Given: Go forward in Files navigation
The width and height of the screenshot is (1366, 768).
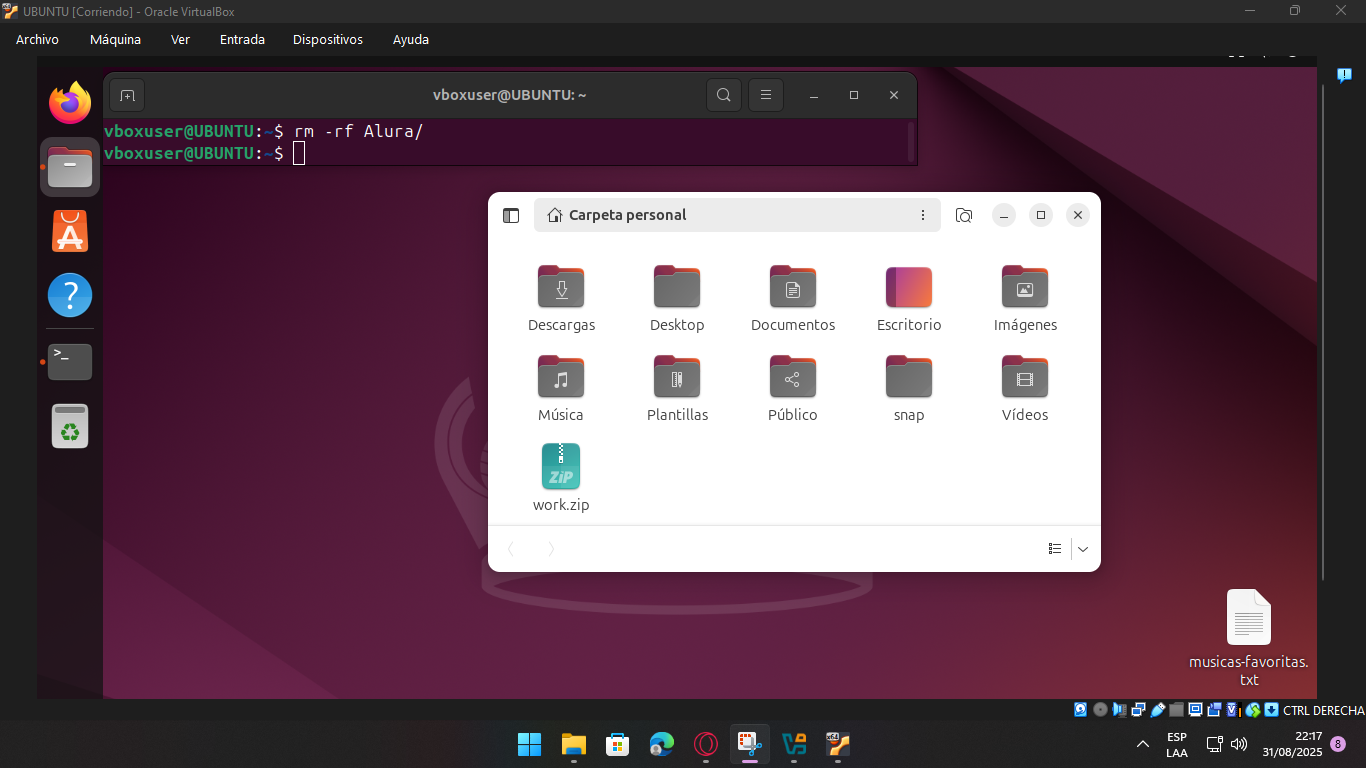Looking at the screenshot, I should [551, 548].
